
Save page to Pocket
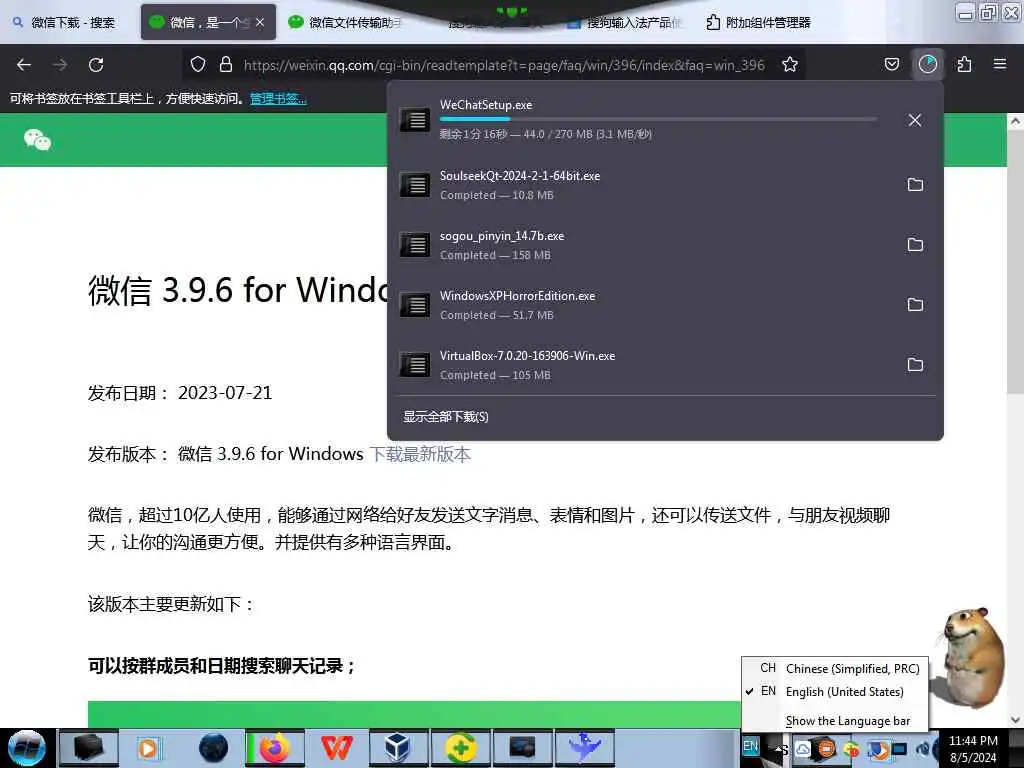891,64
